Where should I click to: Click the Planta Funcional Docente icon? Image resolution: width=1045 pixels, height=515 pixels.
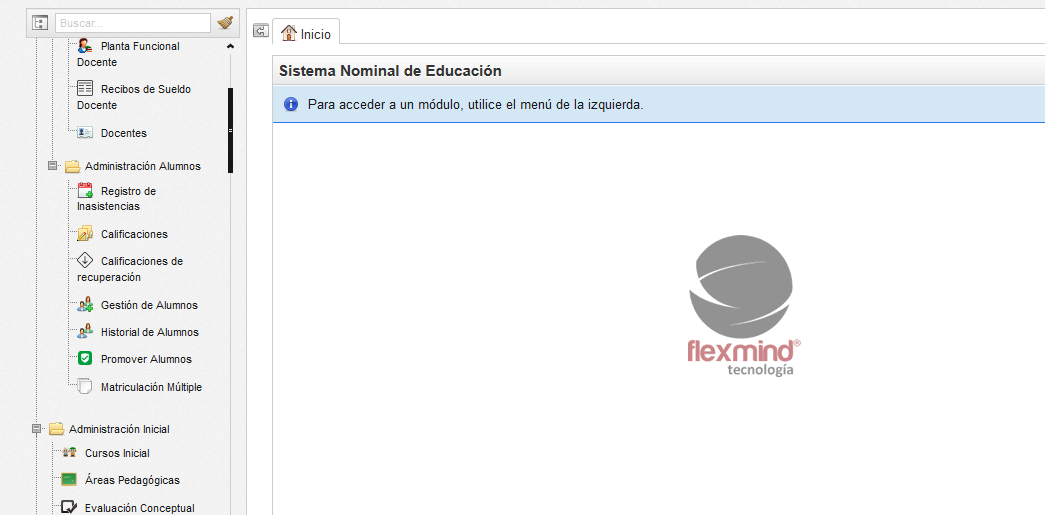85,46
